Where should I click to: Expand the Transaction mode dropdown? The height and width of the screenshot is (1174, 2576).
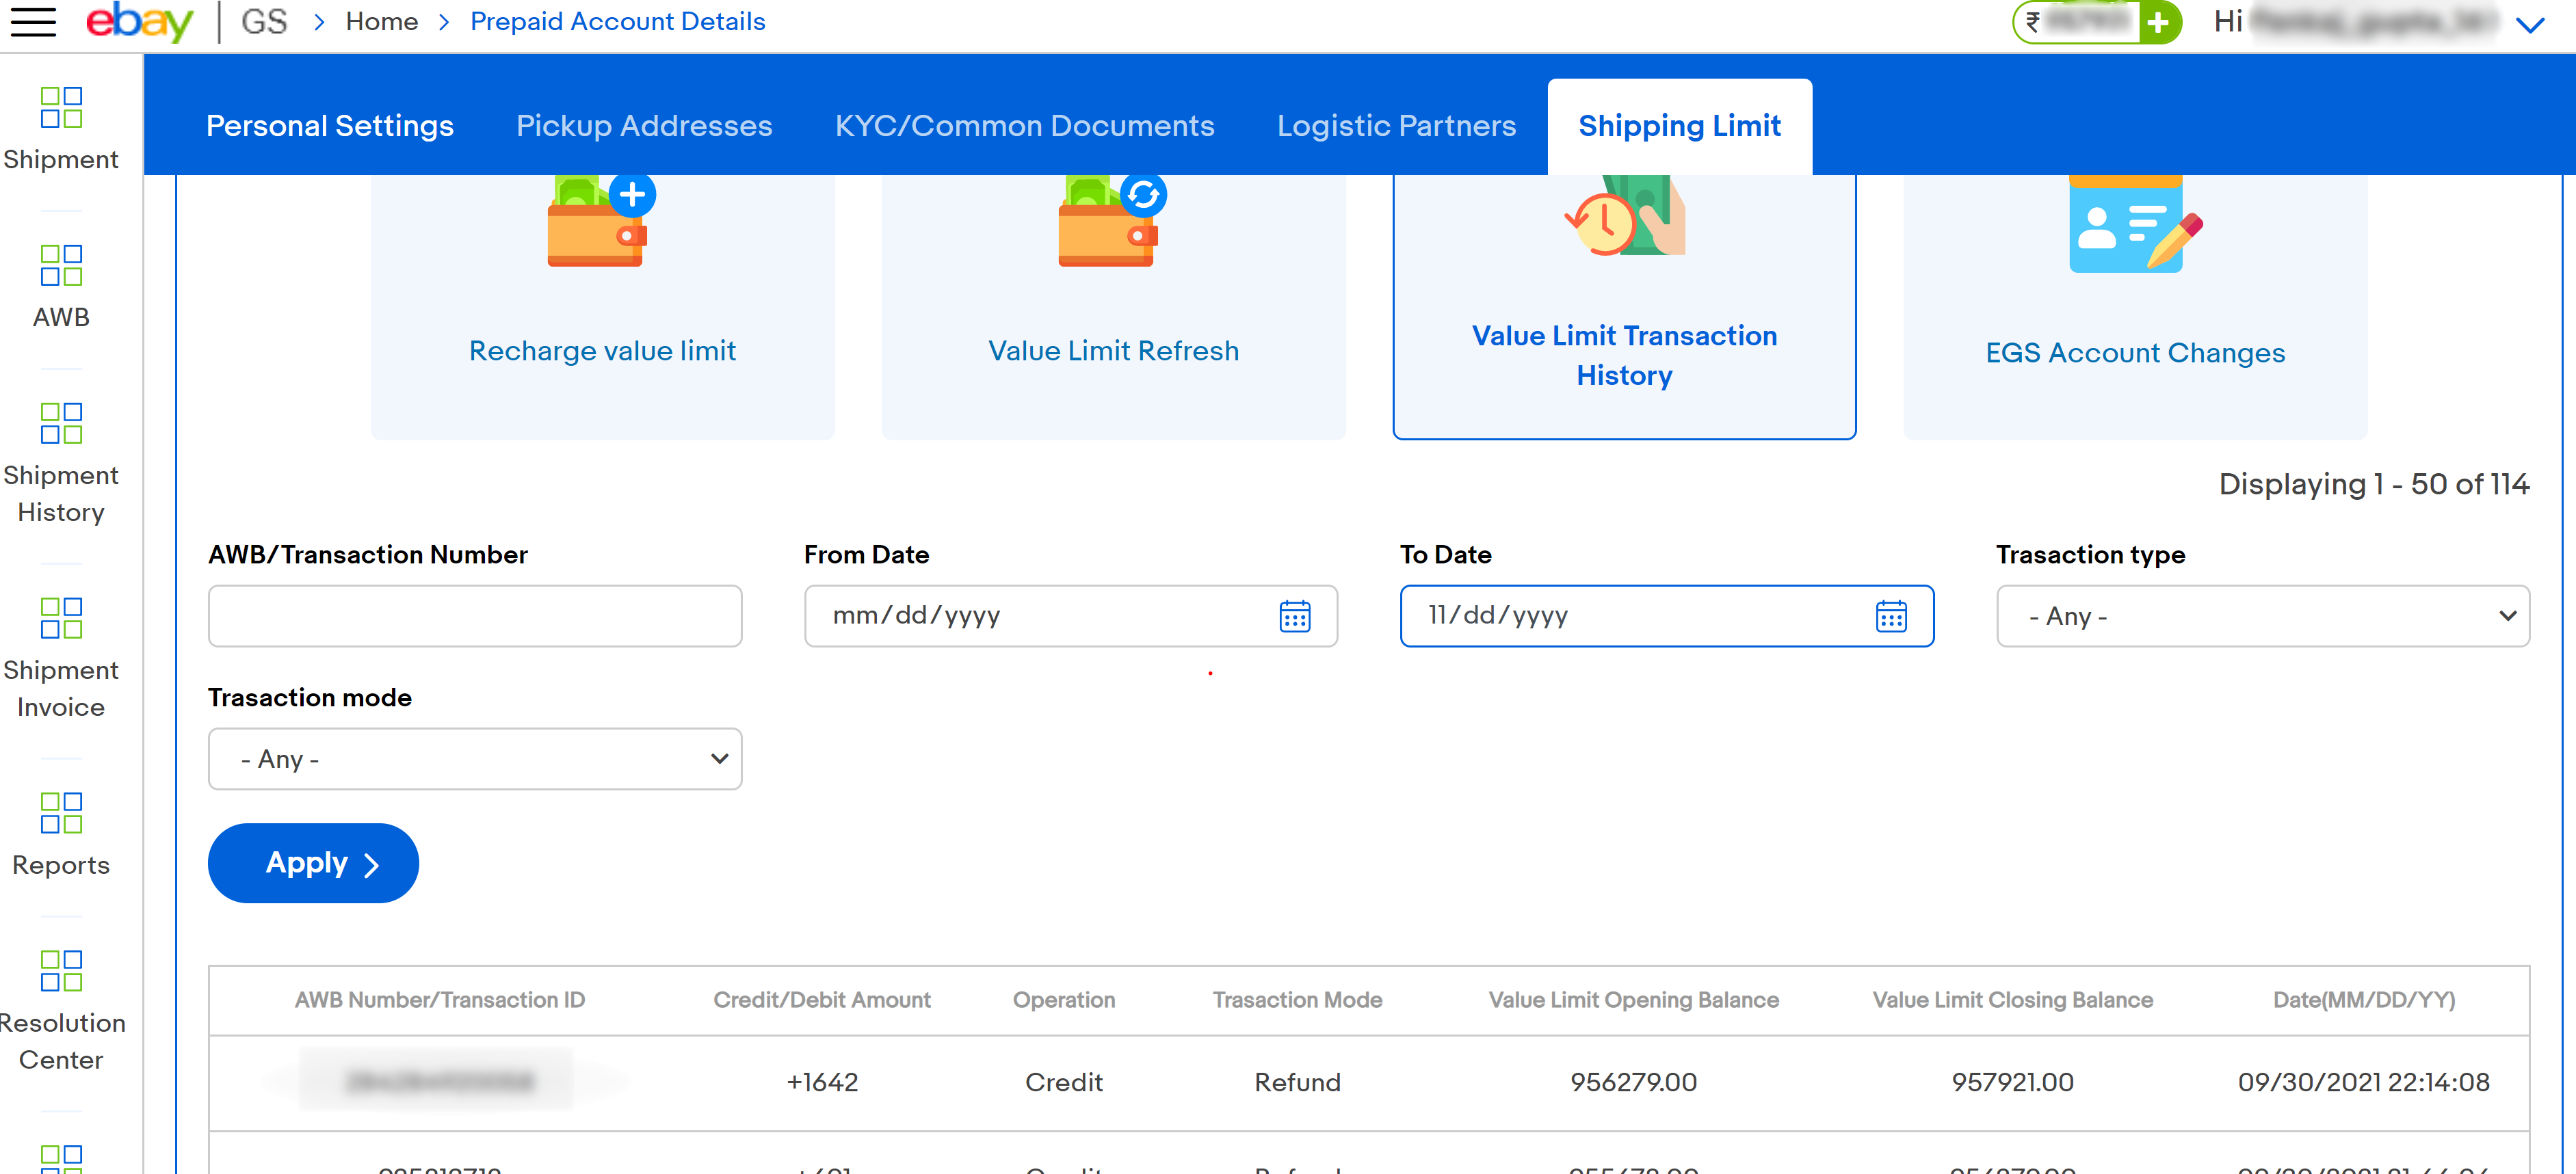coord(475,758)
